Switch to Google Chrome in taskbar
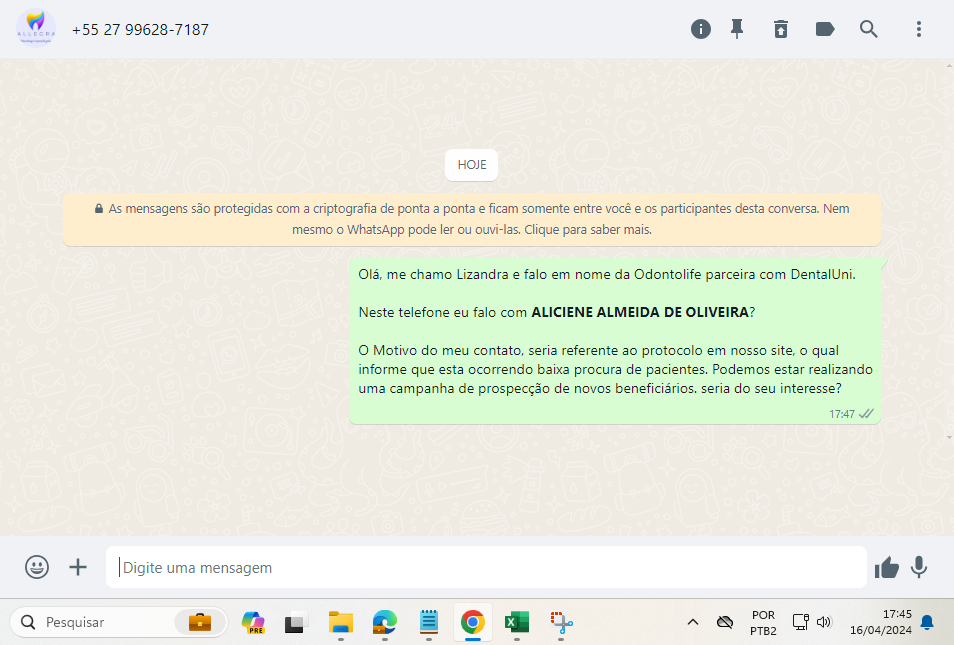Image resolution: width=954 pixels, height=645 pixels. coord(473,622)
